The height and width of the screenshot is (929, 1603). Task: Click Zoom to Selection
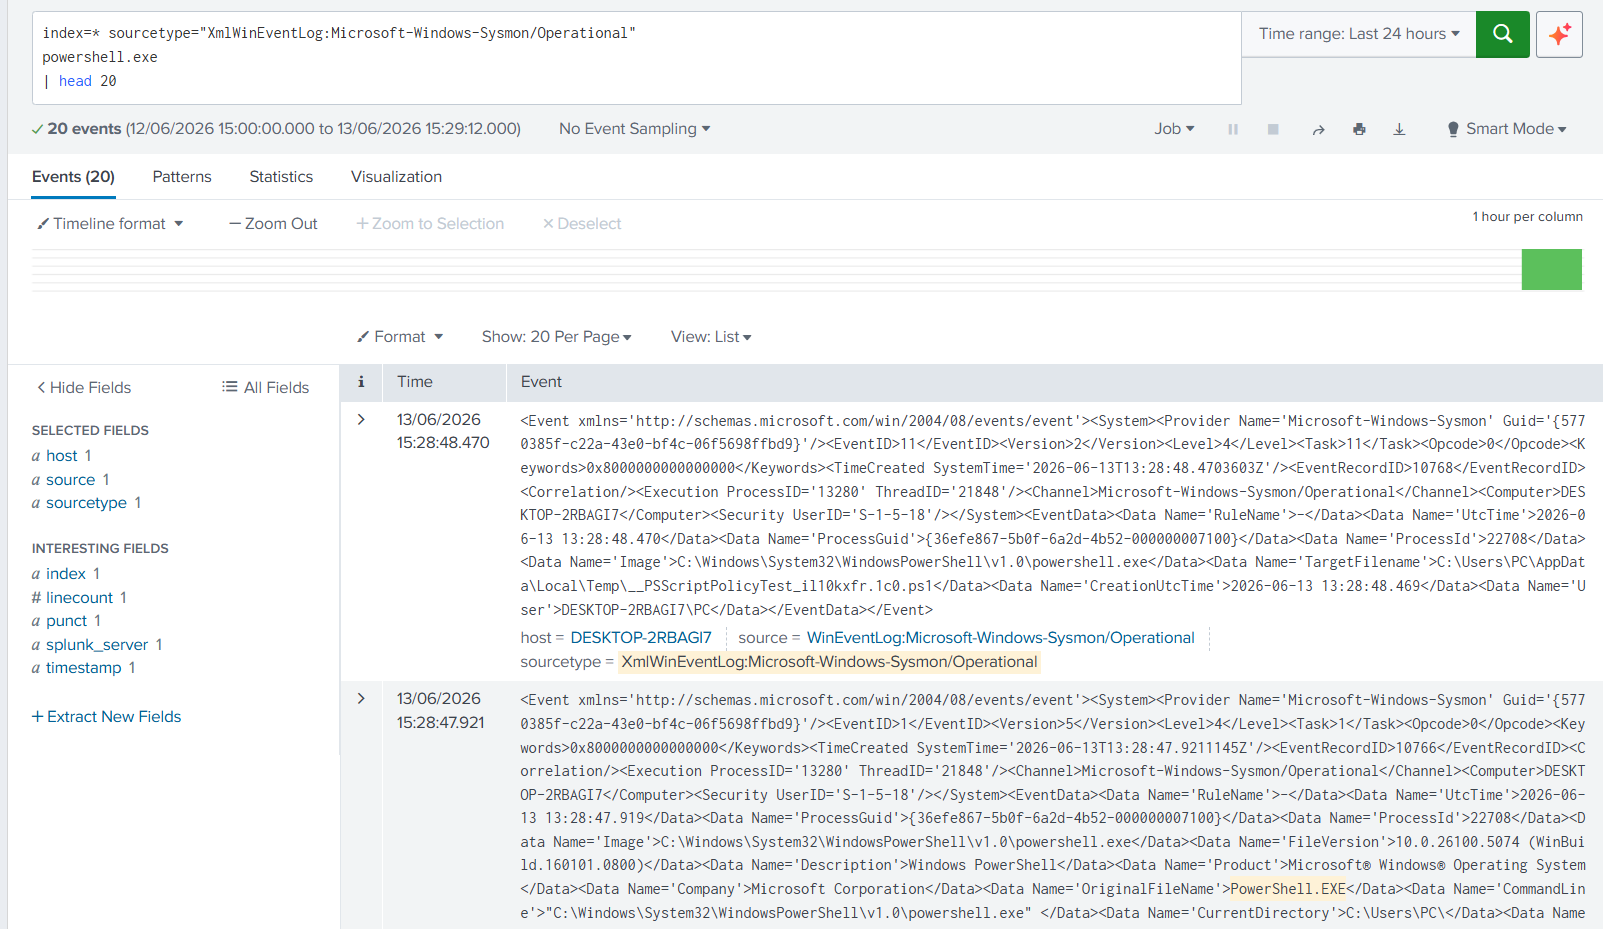tap(430, 224)
